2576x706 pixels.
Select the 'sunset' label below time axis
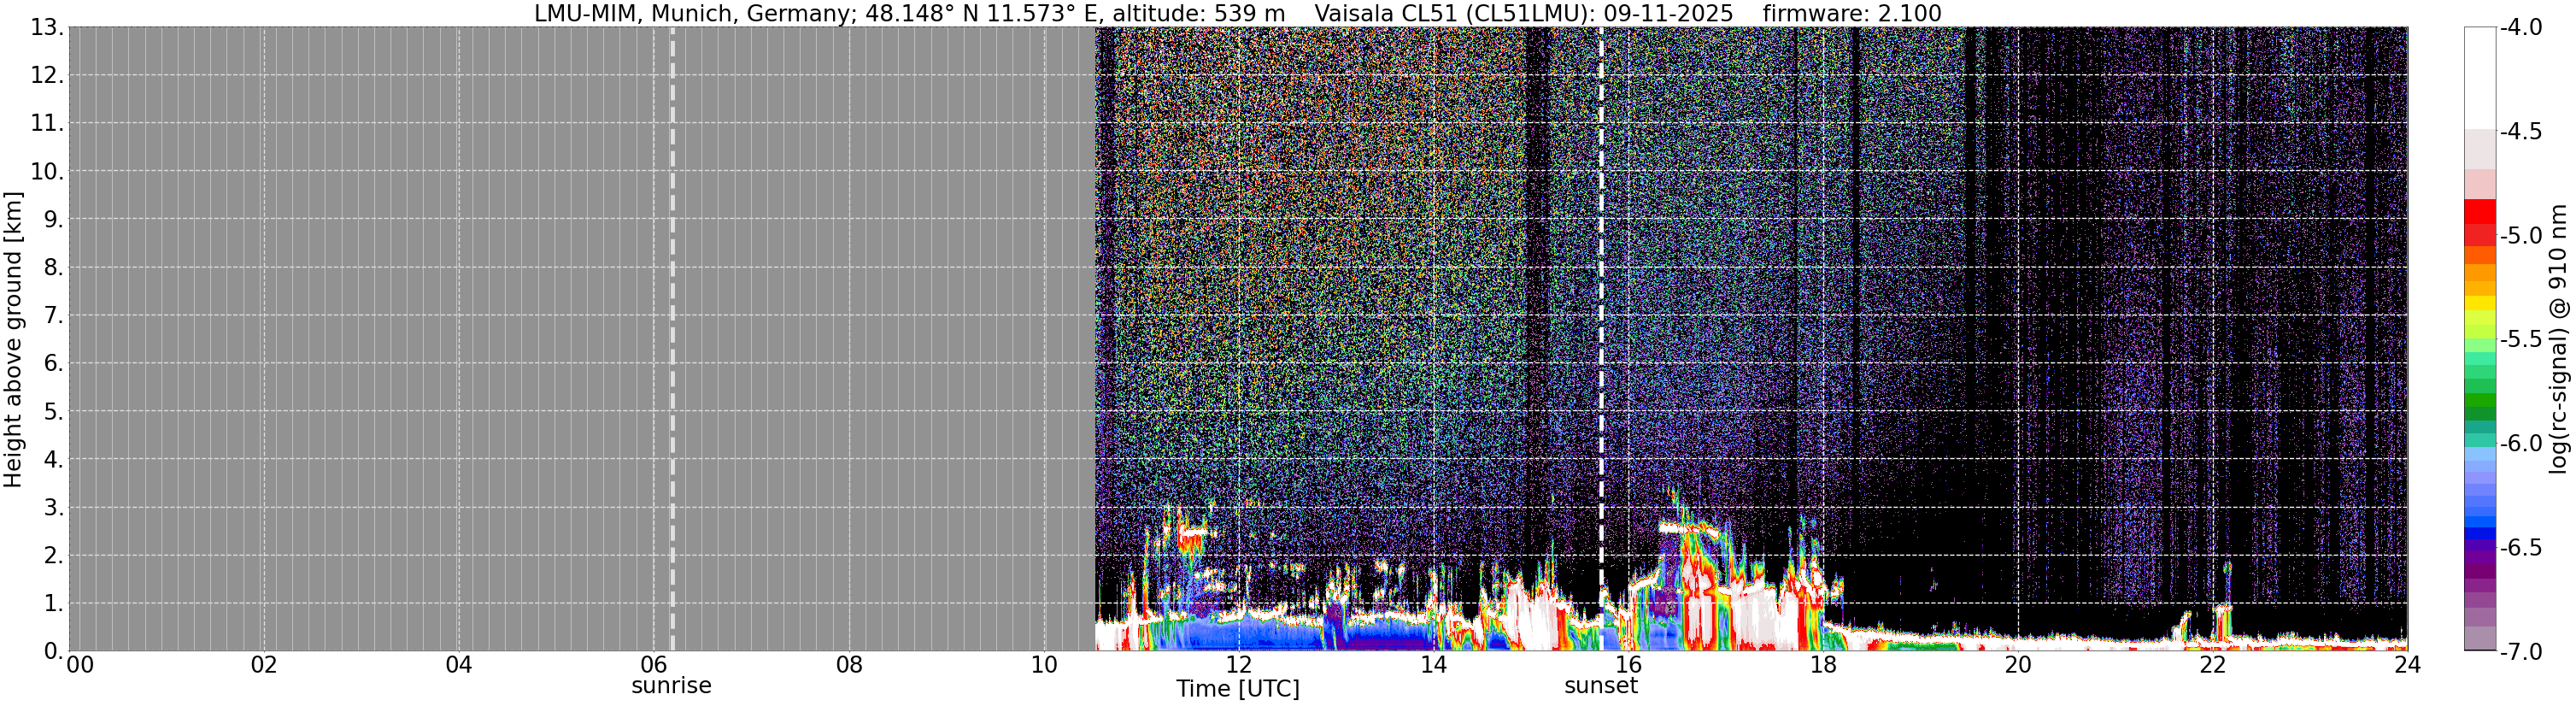[x=1601, y=686]
